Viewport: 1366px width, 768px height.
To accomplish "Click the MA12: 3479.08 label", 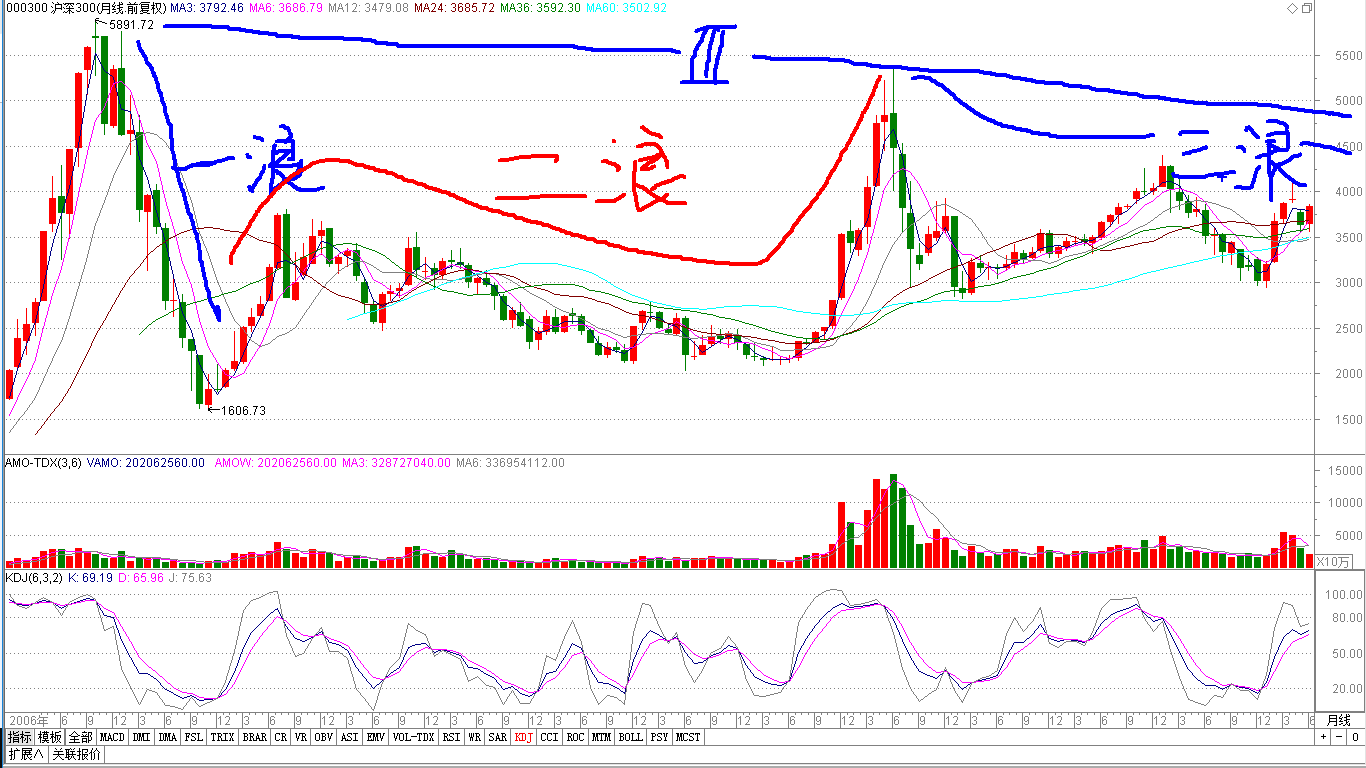I will point(369,8).
